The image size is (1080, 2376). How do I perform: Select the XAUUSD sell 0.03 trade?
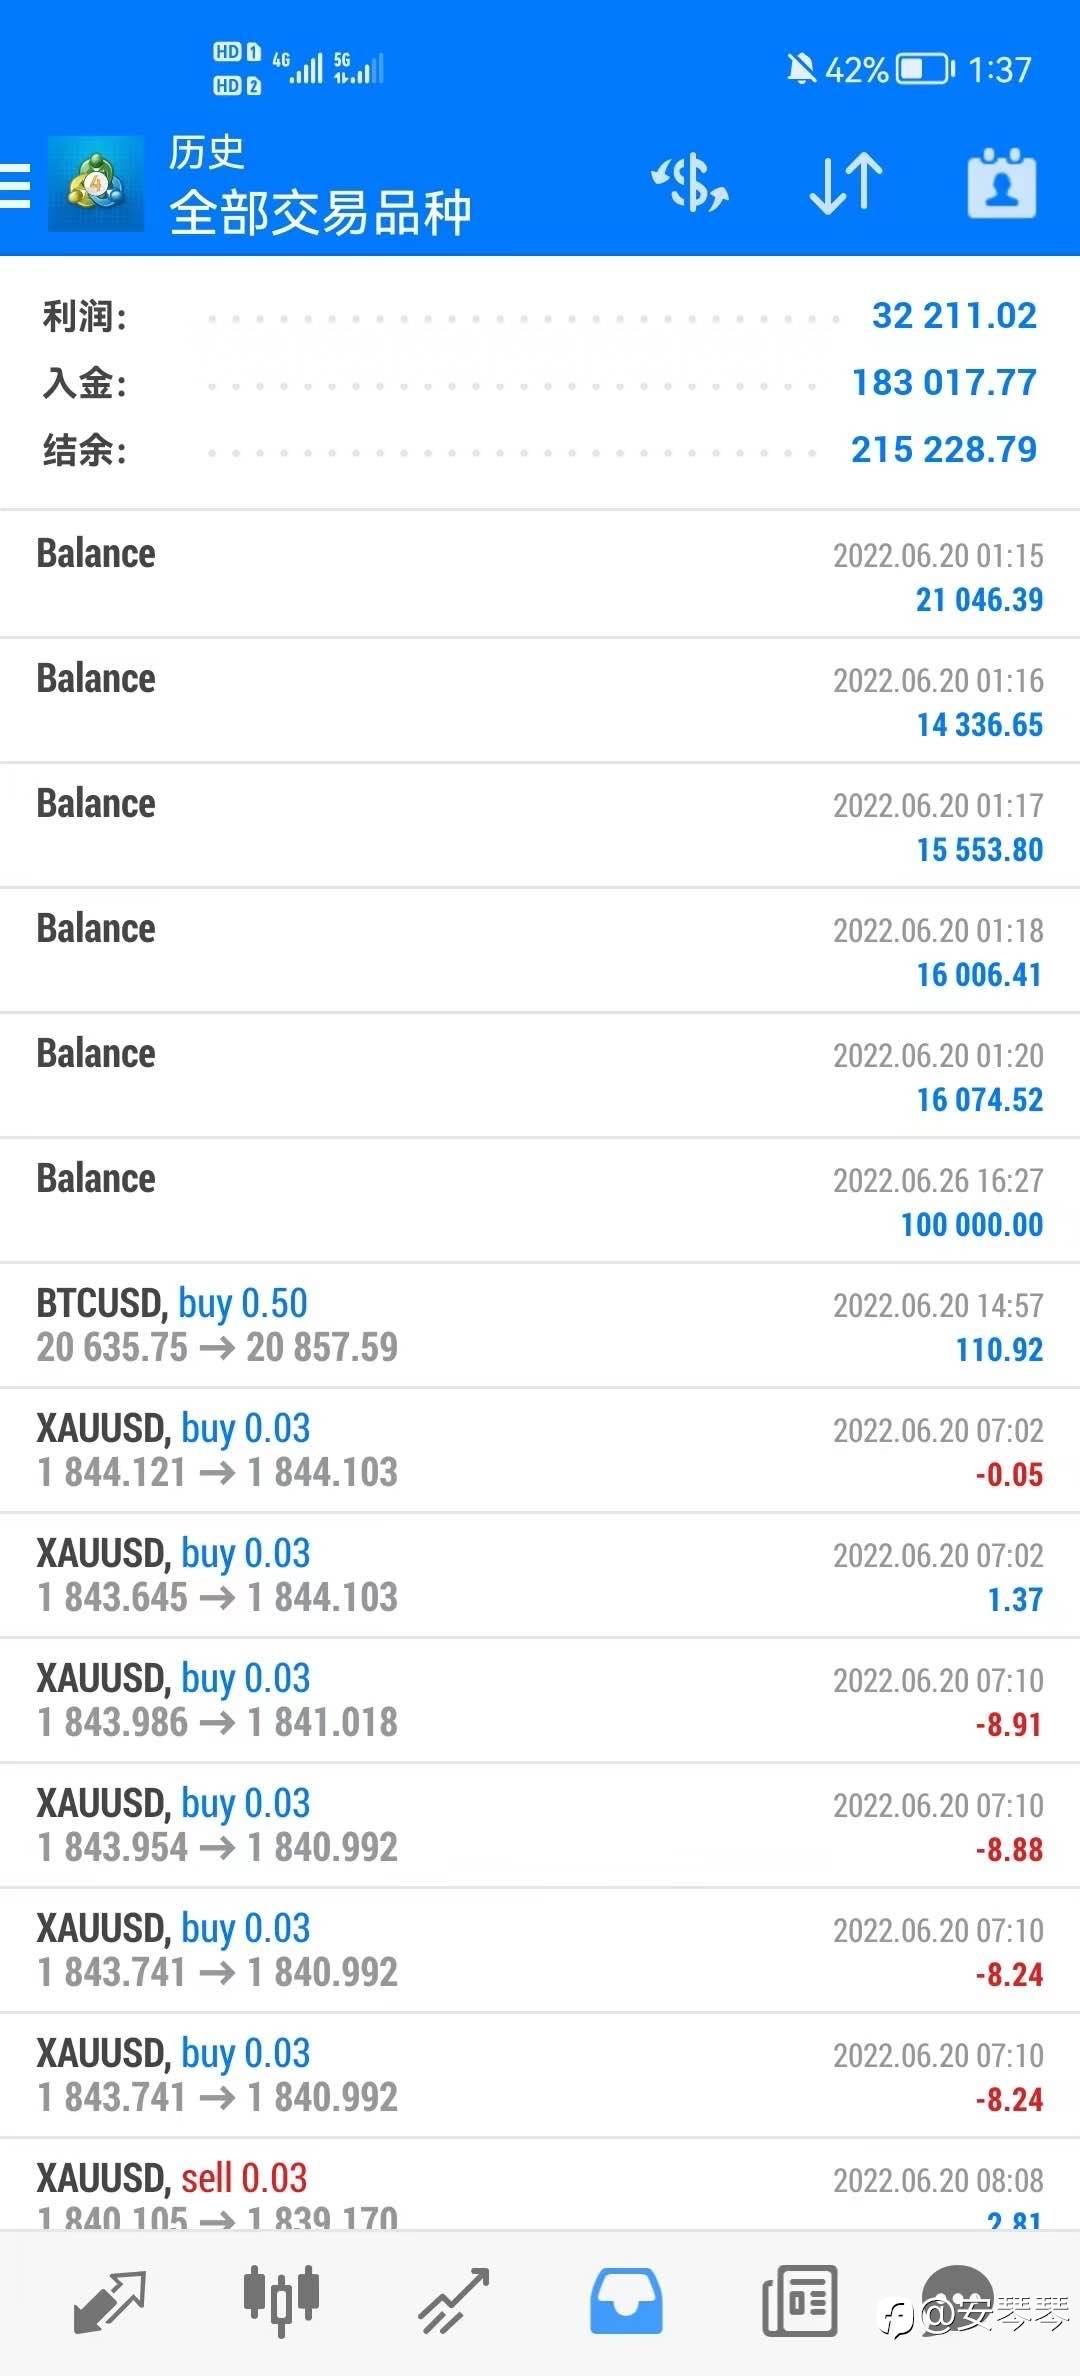click(540, 2188)
